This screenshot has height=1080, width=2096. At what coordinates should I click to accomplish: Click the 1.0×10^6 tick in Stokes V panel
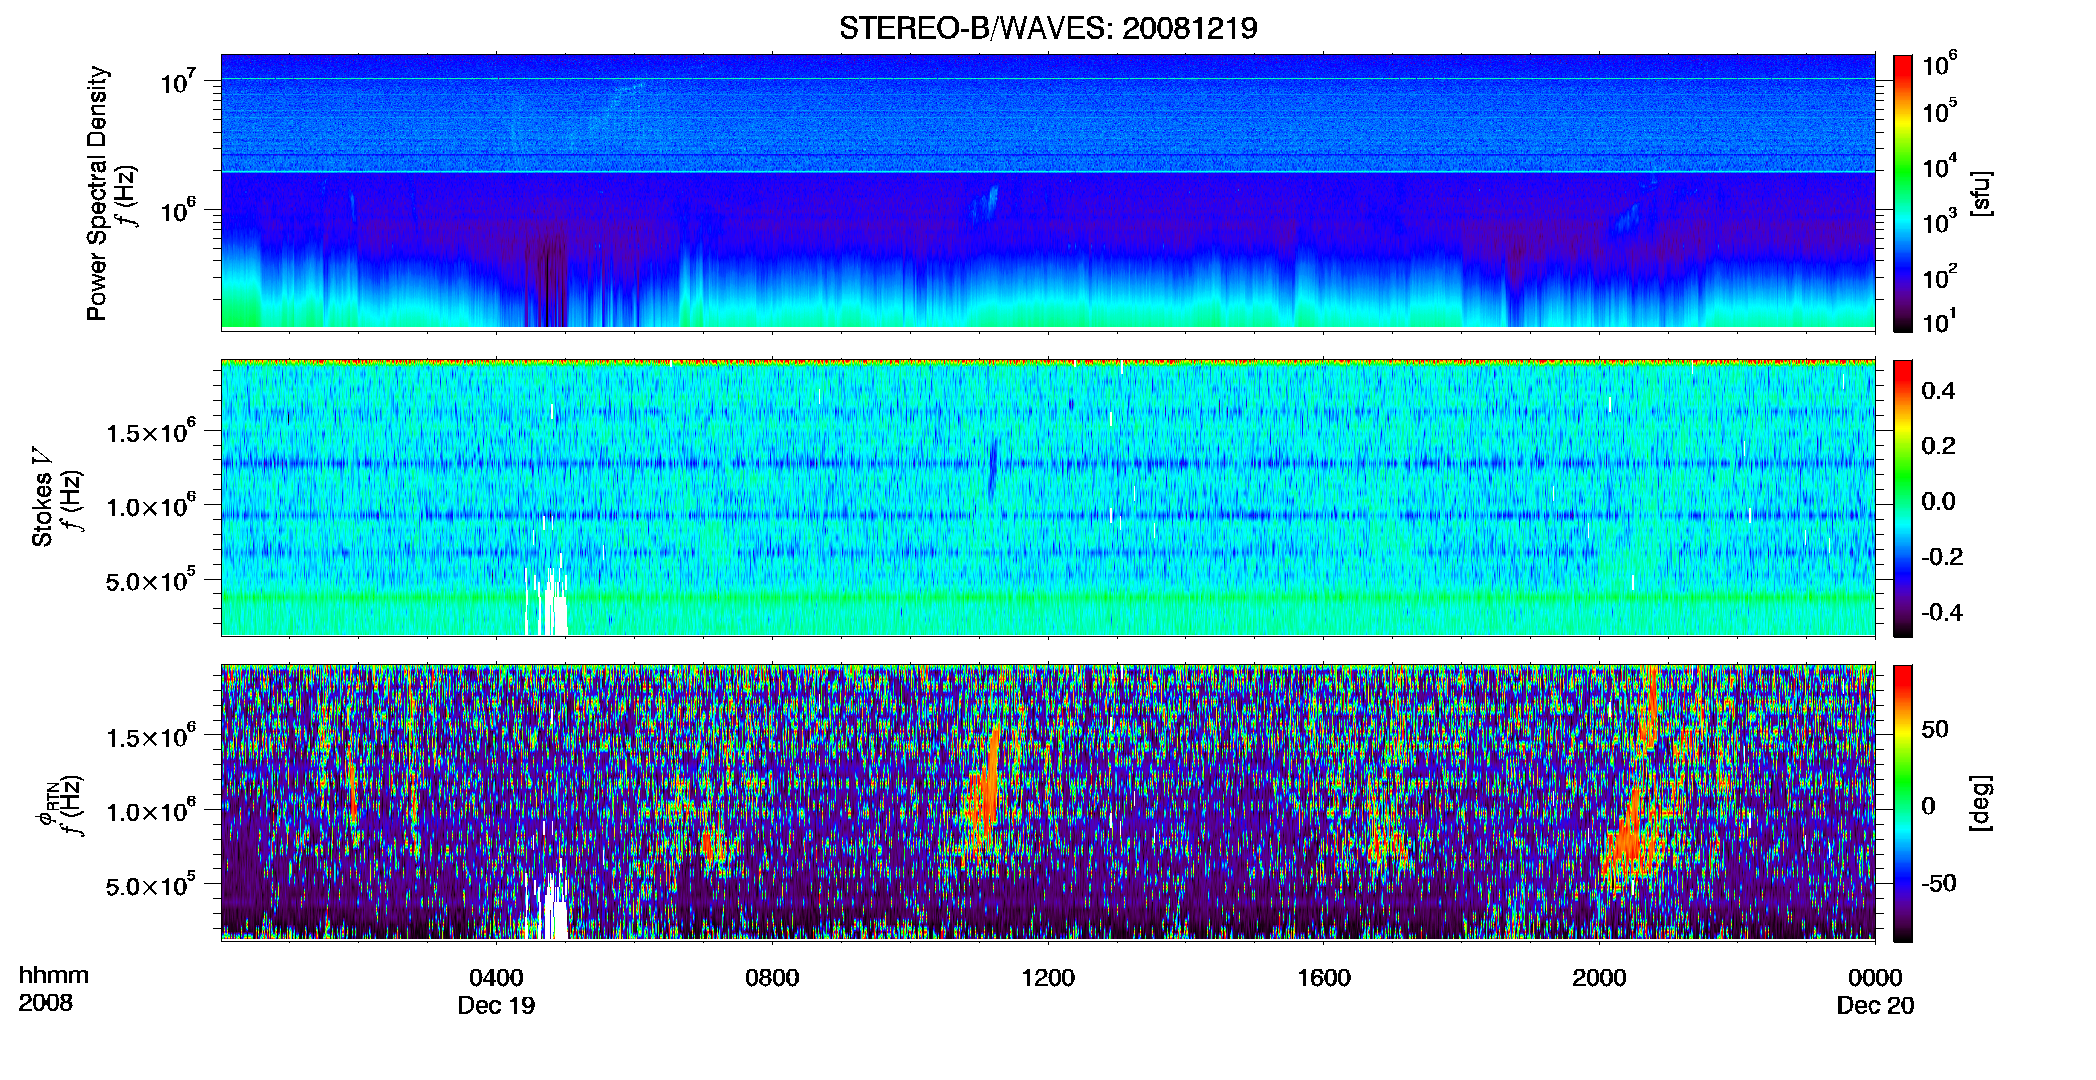coord(151,506)
